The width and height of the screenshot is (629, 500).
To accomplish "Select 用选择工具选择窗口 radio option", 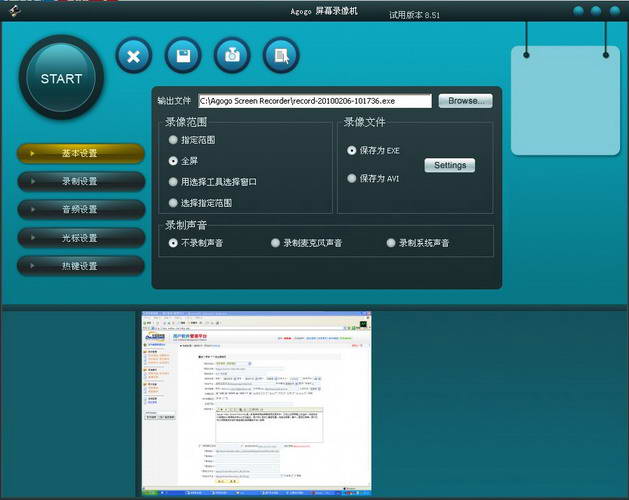I will point(213,182).
